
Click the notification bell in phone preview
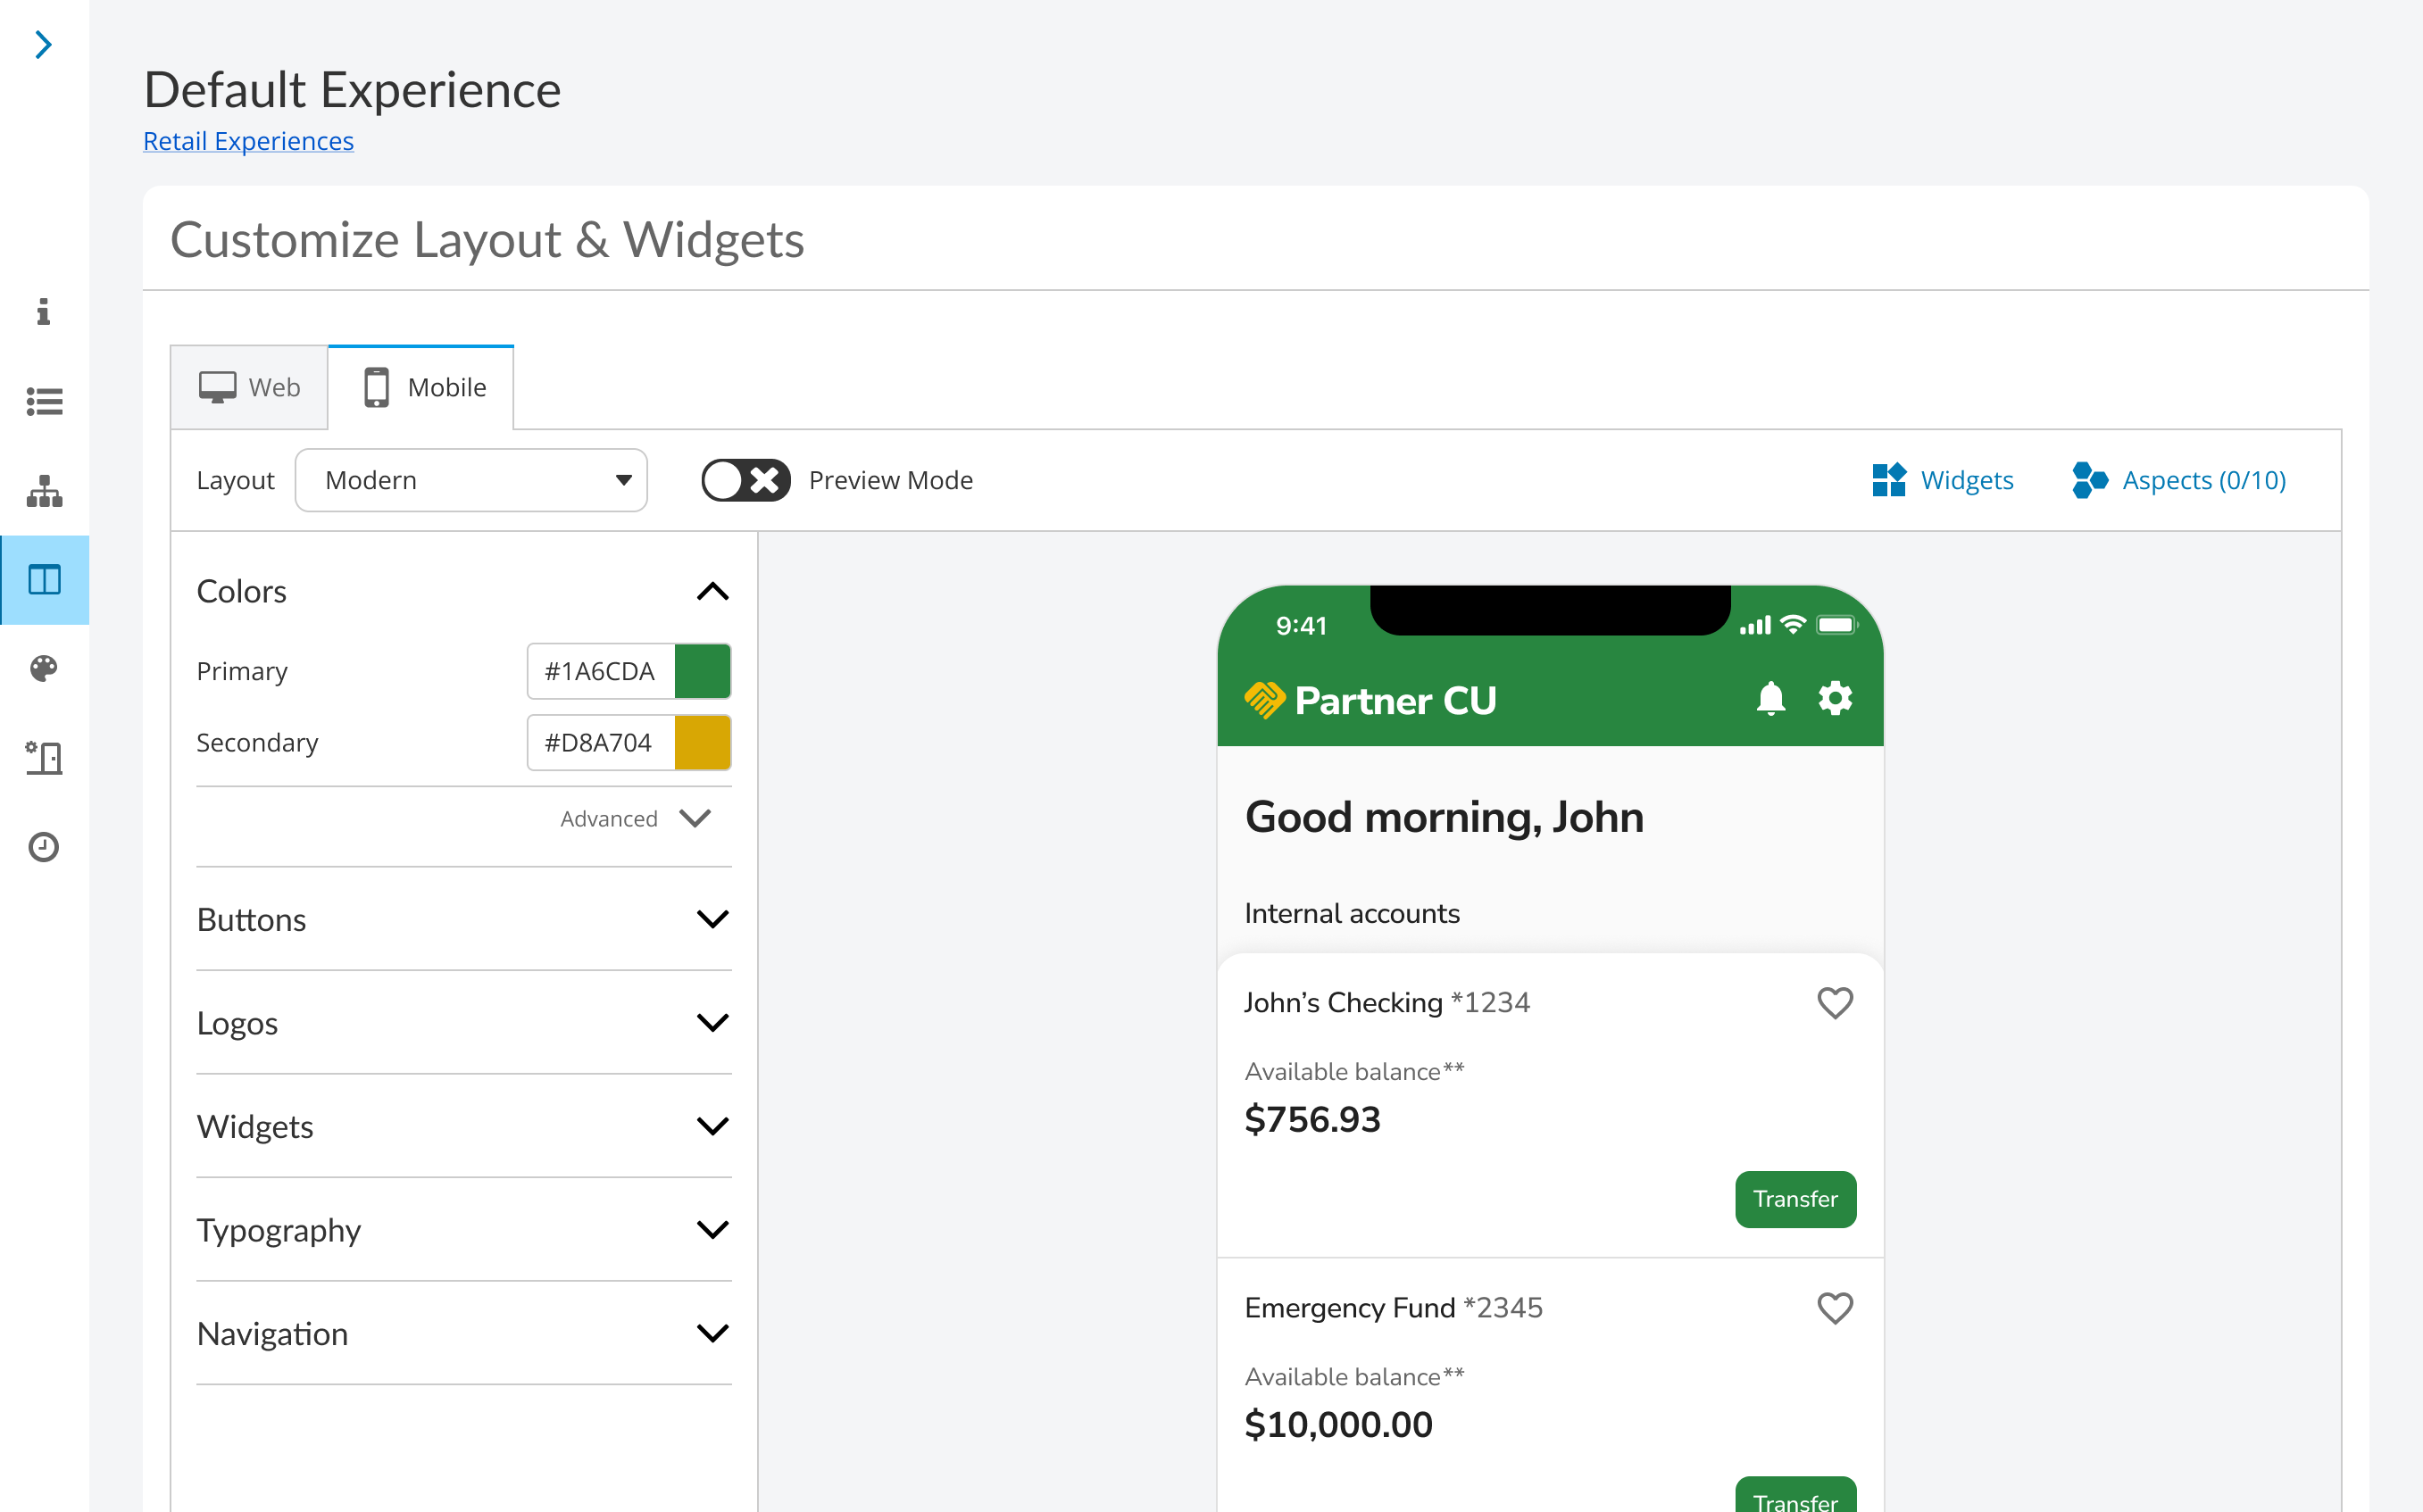pos(1770,699)
